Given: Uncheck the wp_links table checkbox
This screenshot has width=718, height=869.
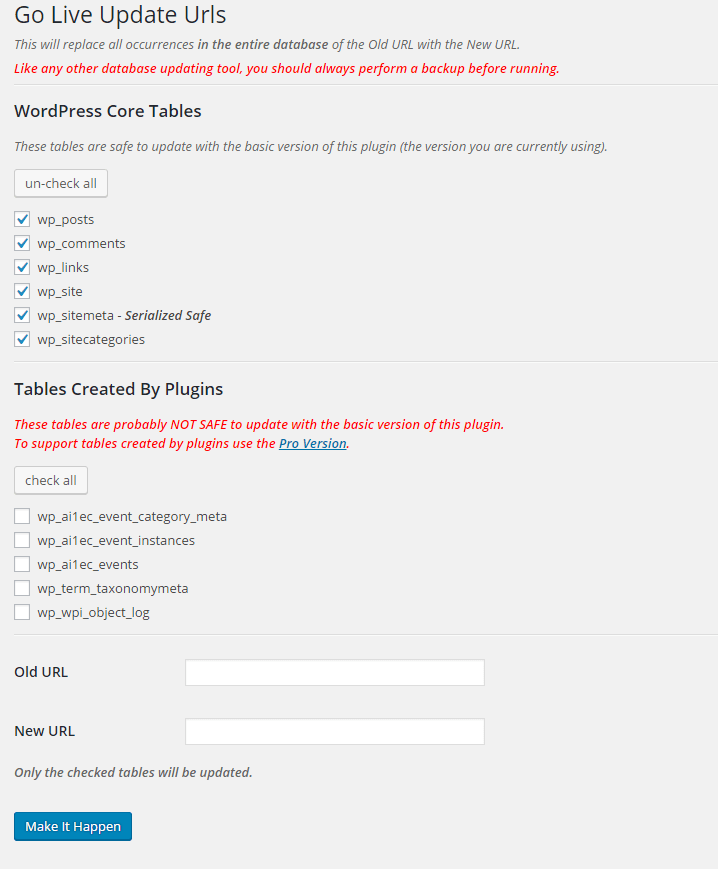Looking at the screenshot, I should tap(22, 267).
